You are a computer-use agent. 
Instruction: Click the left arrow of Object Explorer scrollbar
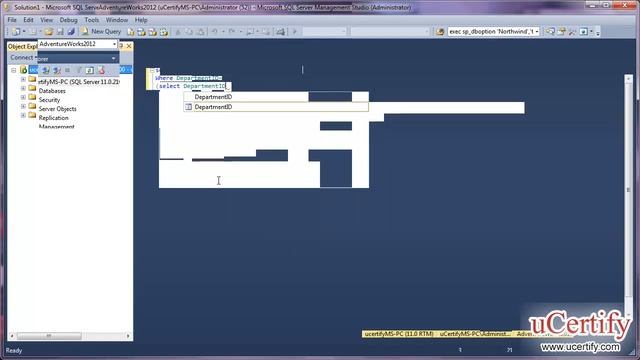click(x=12, y=336)
